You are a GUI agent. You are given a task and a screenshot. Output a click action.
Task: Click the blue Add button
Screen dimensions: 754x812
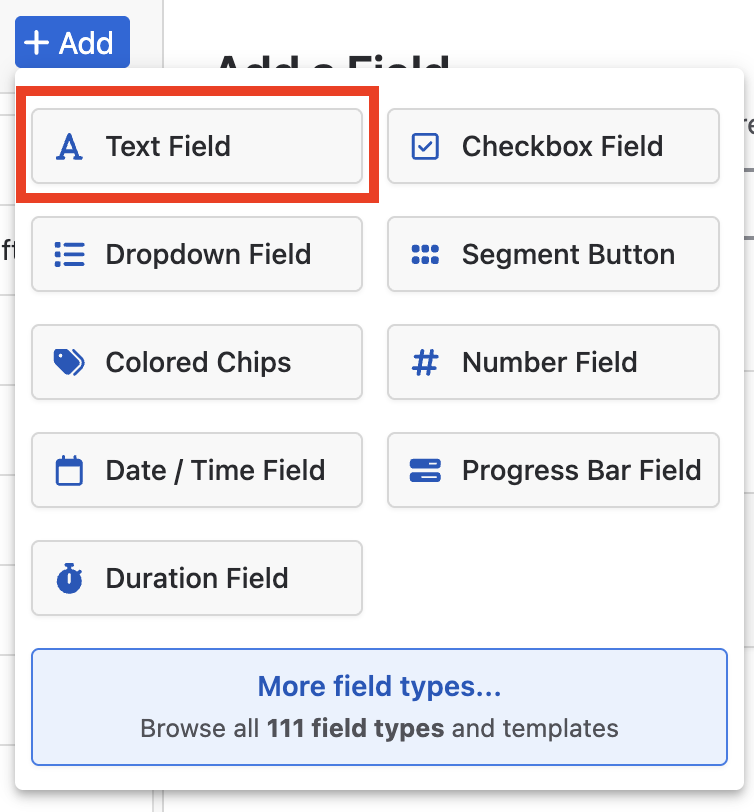(72, 42)
